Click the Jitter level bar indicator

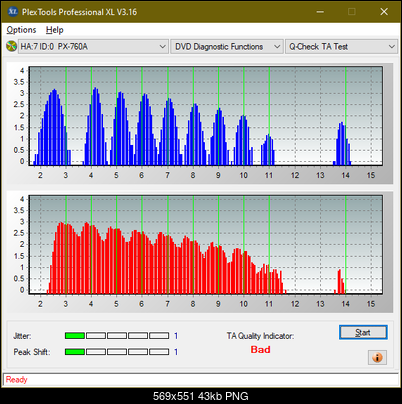(117, 336)
